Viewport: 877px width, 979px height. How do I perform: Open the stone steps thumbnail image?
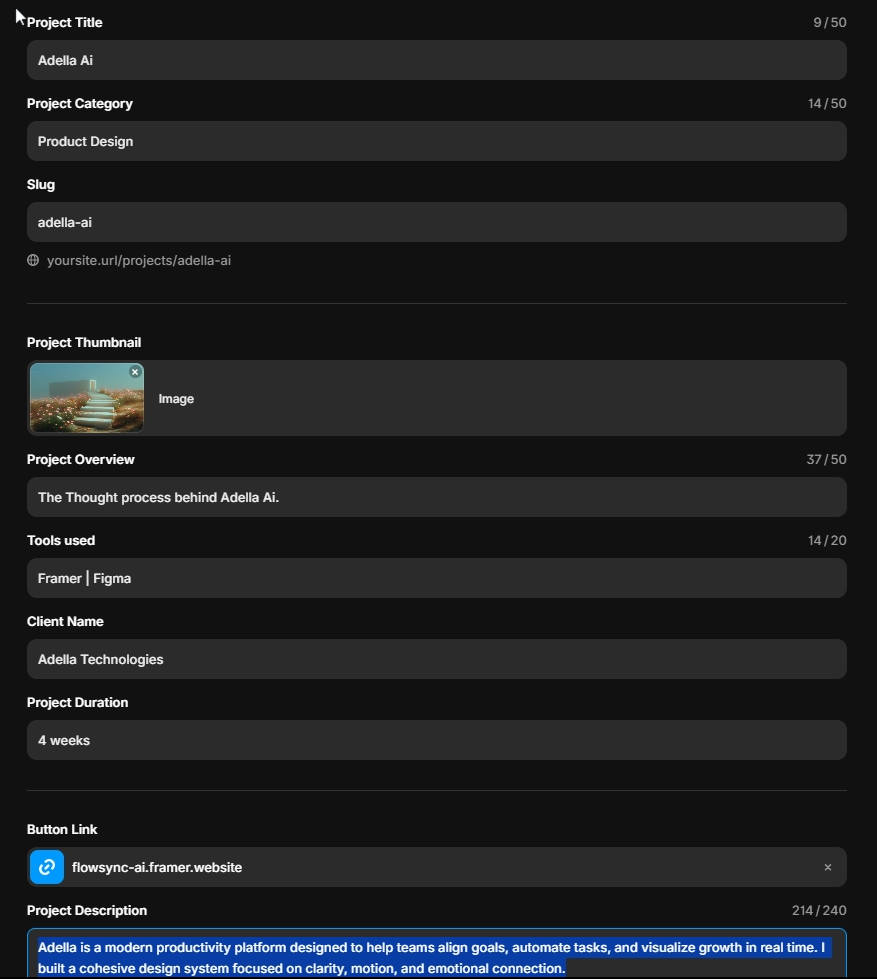(x=85, y=399)
